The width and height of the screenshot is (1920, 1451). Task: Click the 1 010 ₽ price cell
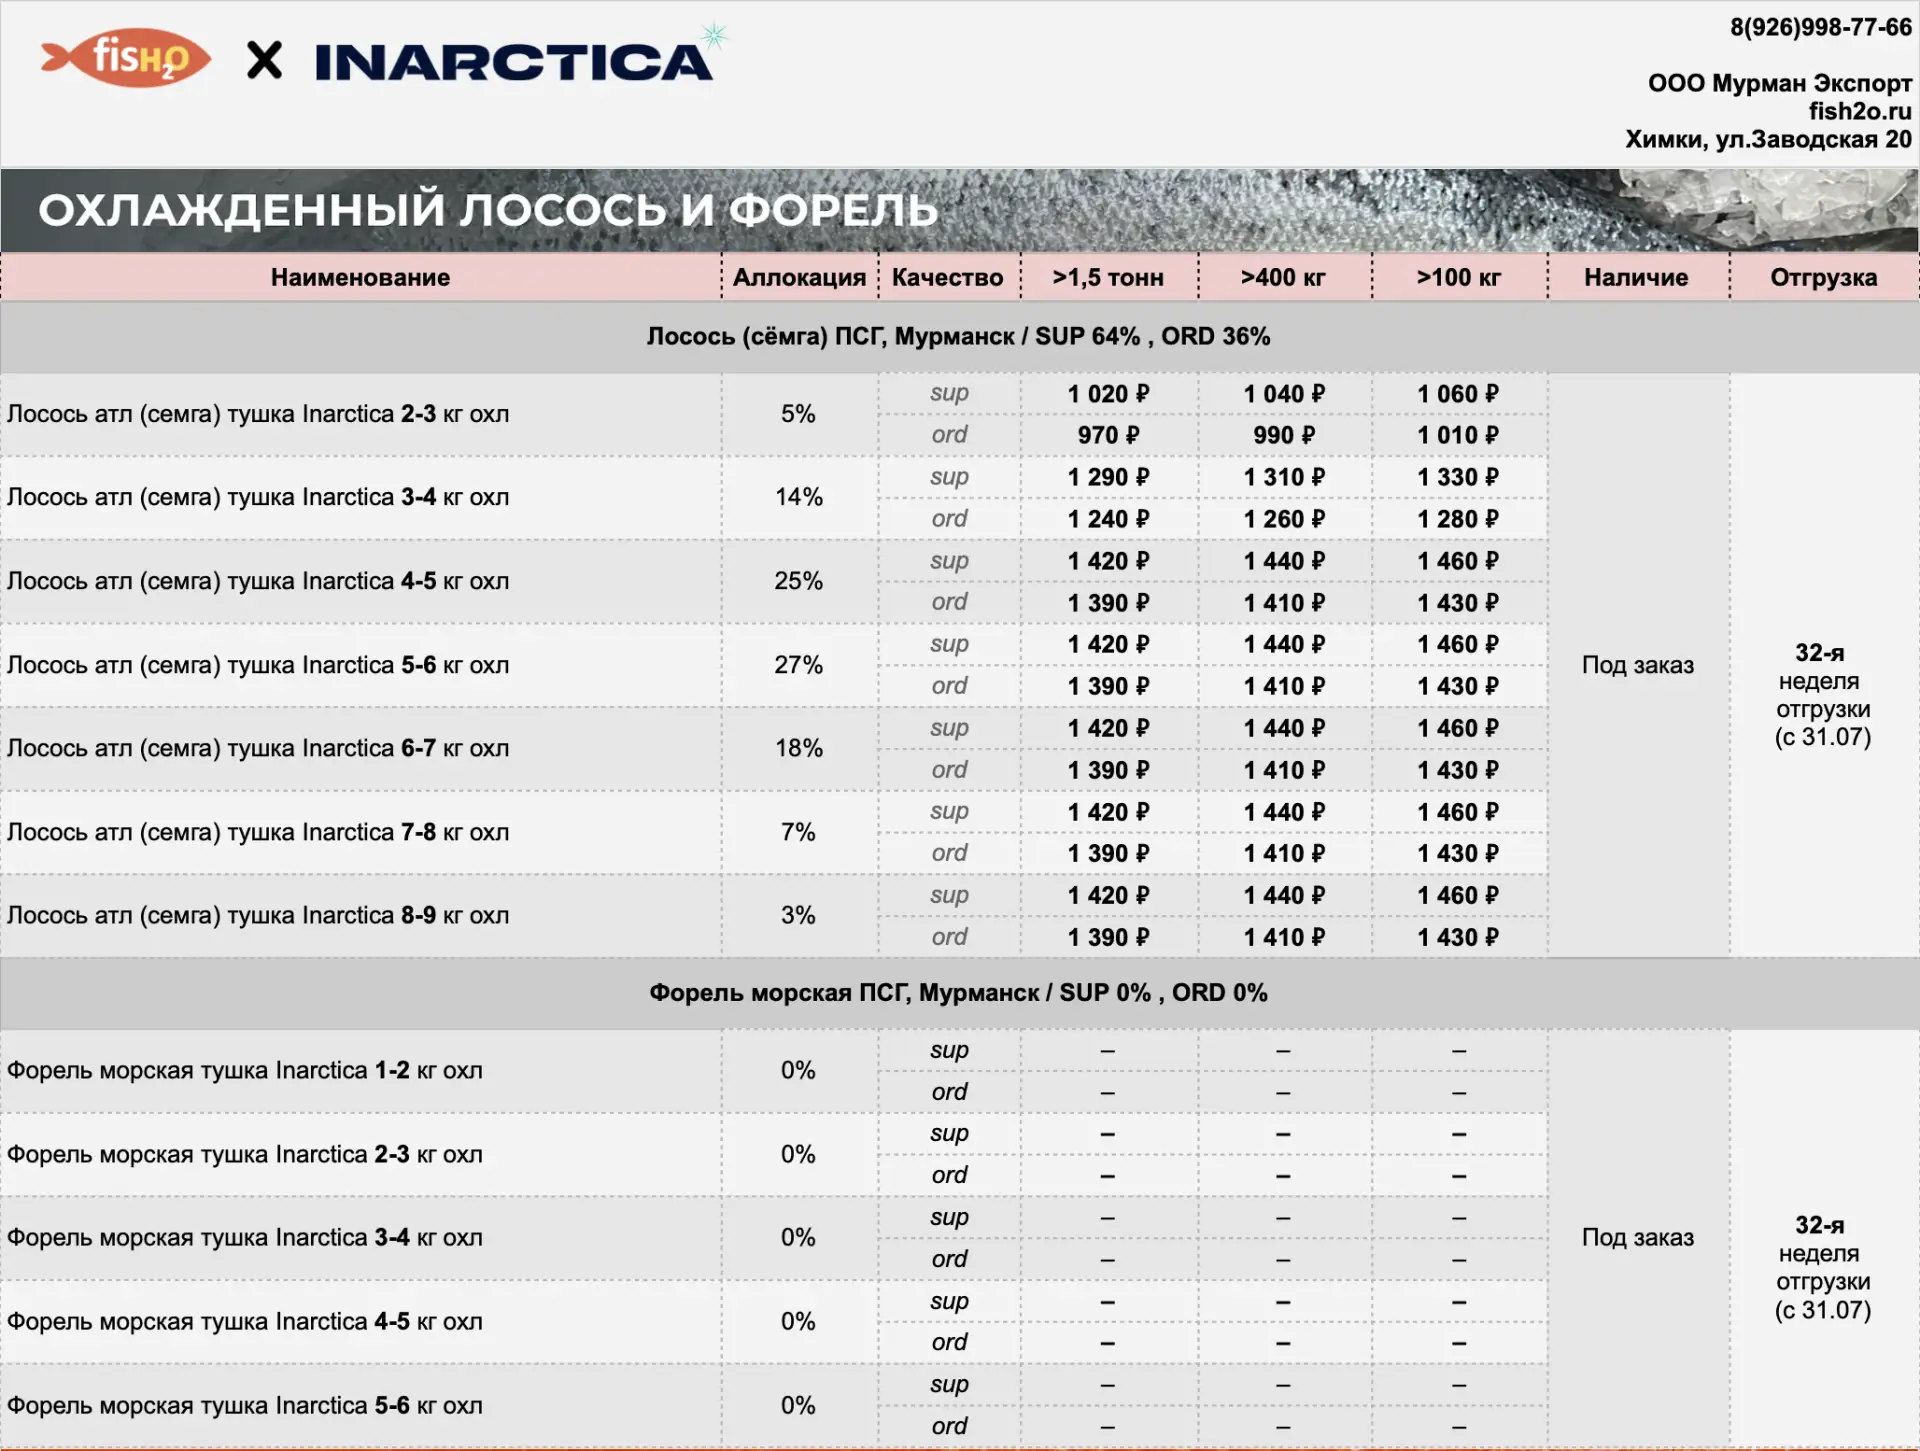point(1458,435)
